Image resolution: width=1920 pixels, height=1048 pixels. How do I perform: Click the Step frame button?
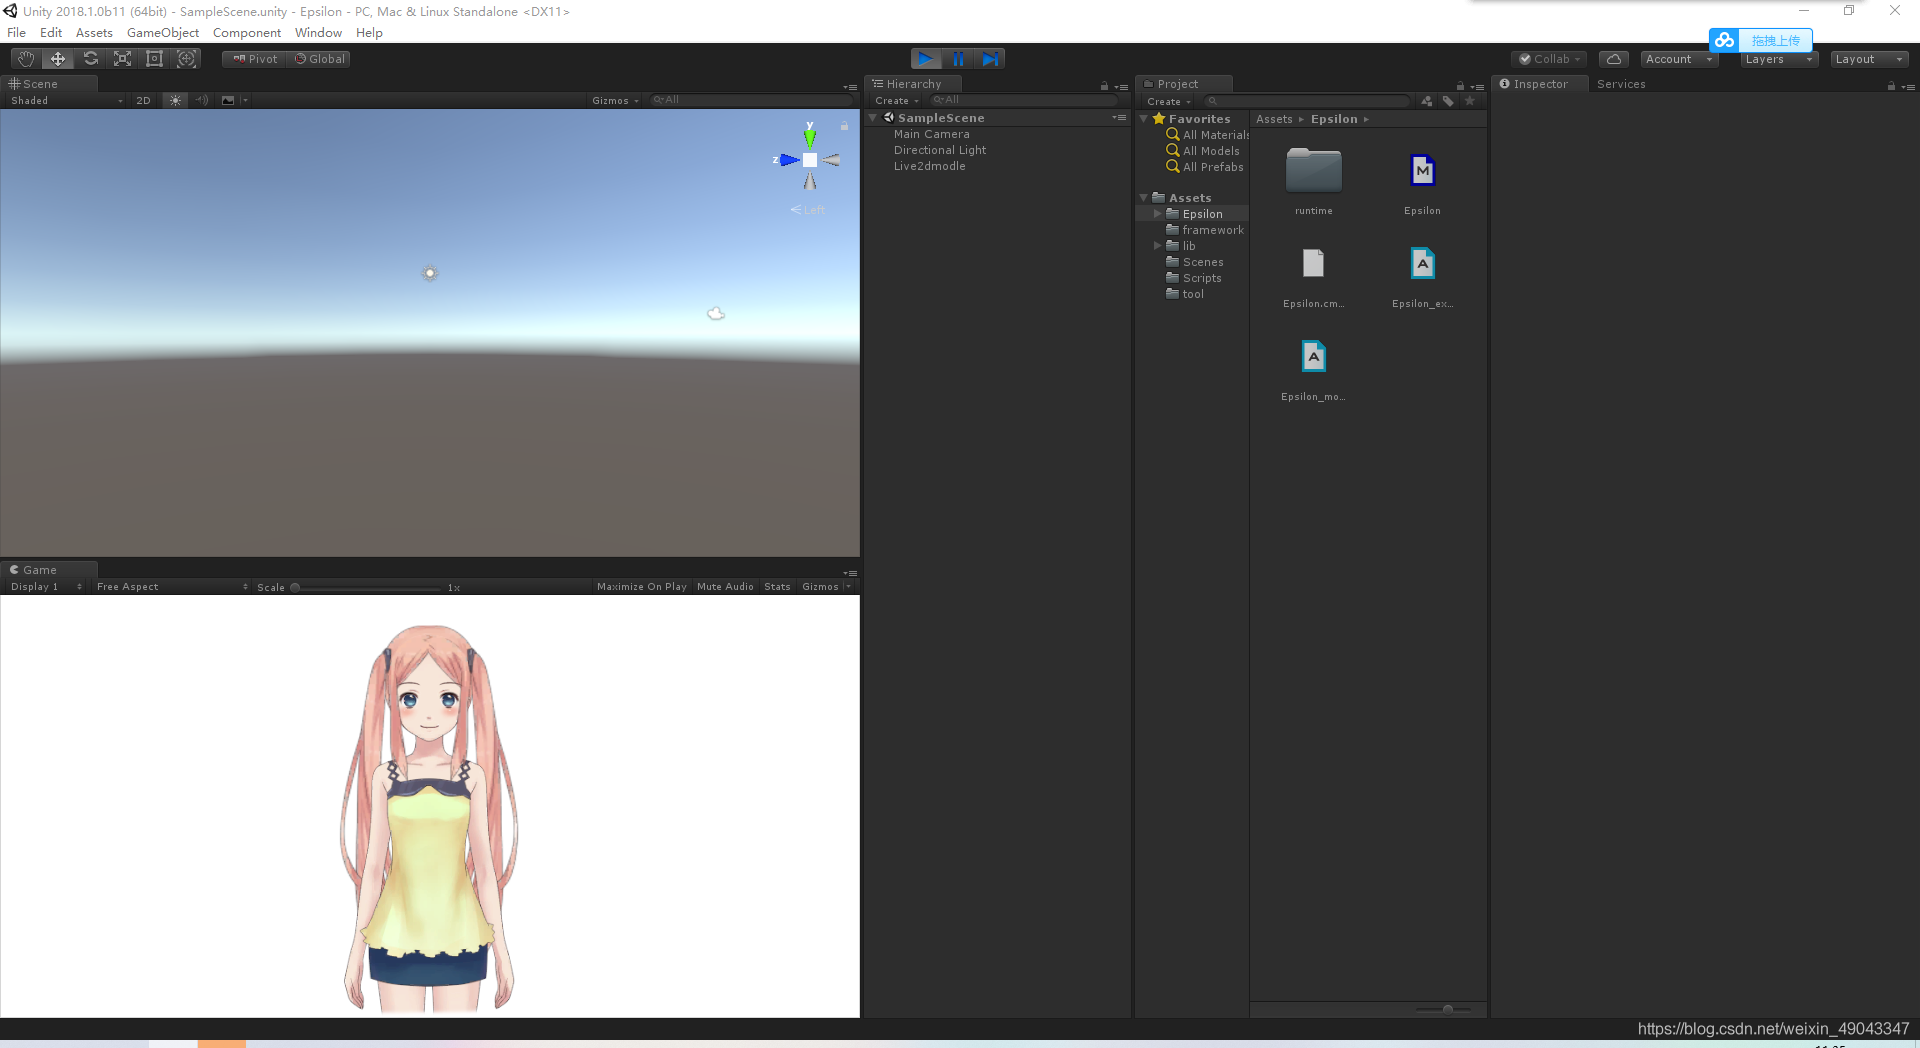tap(990, 59)
